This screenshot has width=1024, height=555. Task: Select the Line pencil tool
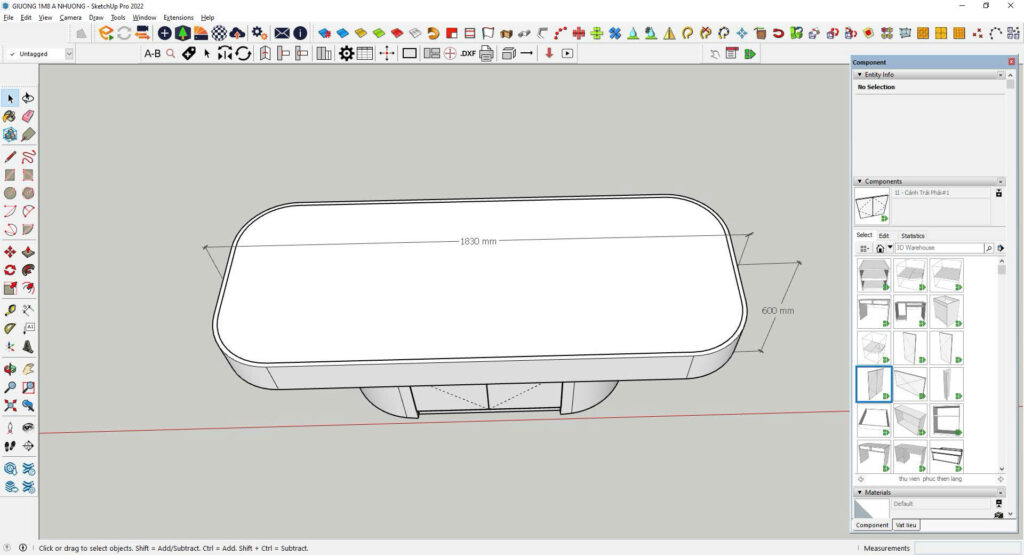tap(10, 157)
